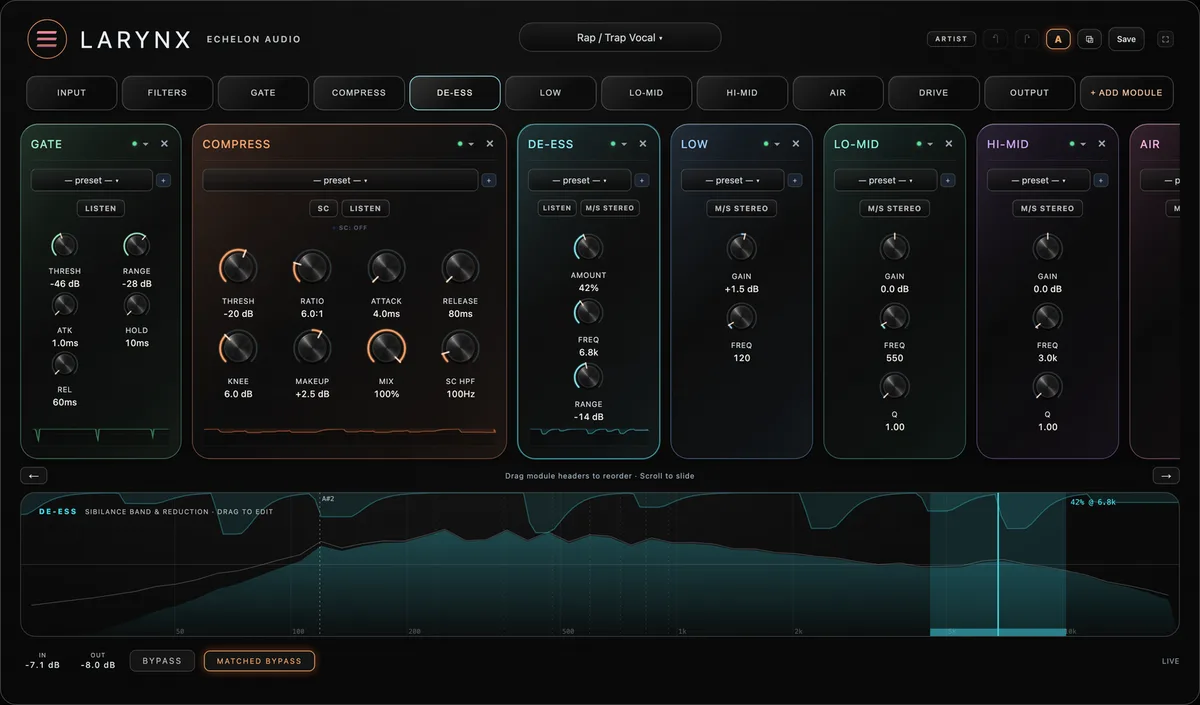This screenshot has height=705, width=1200.
Task: Click Listen in the Compress module
Action: [366, 209]
